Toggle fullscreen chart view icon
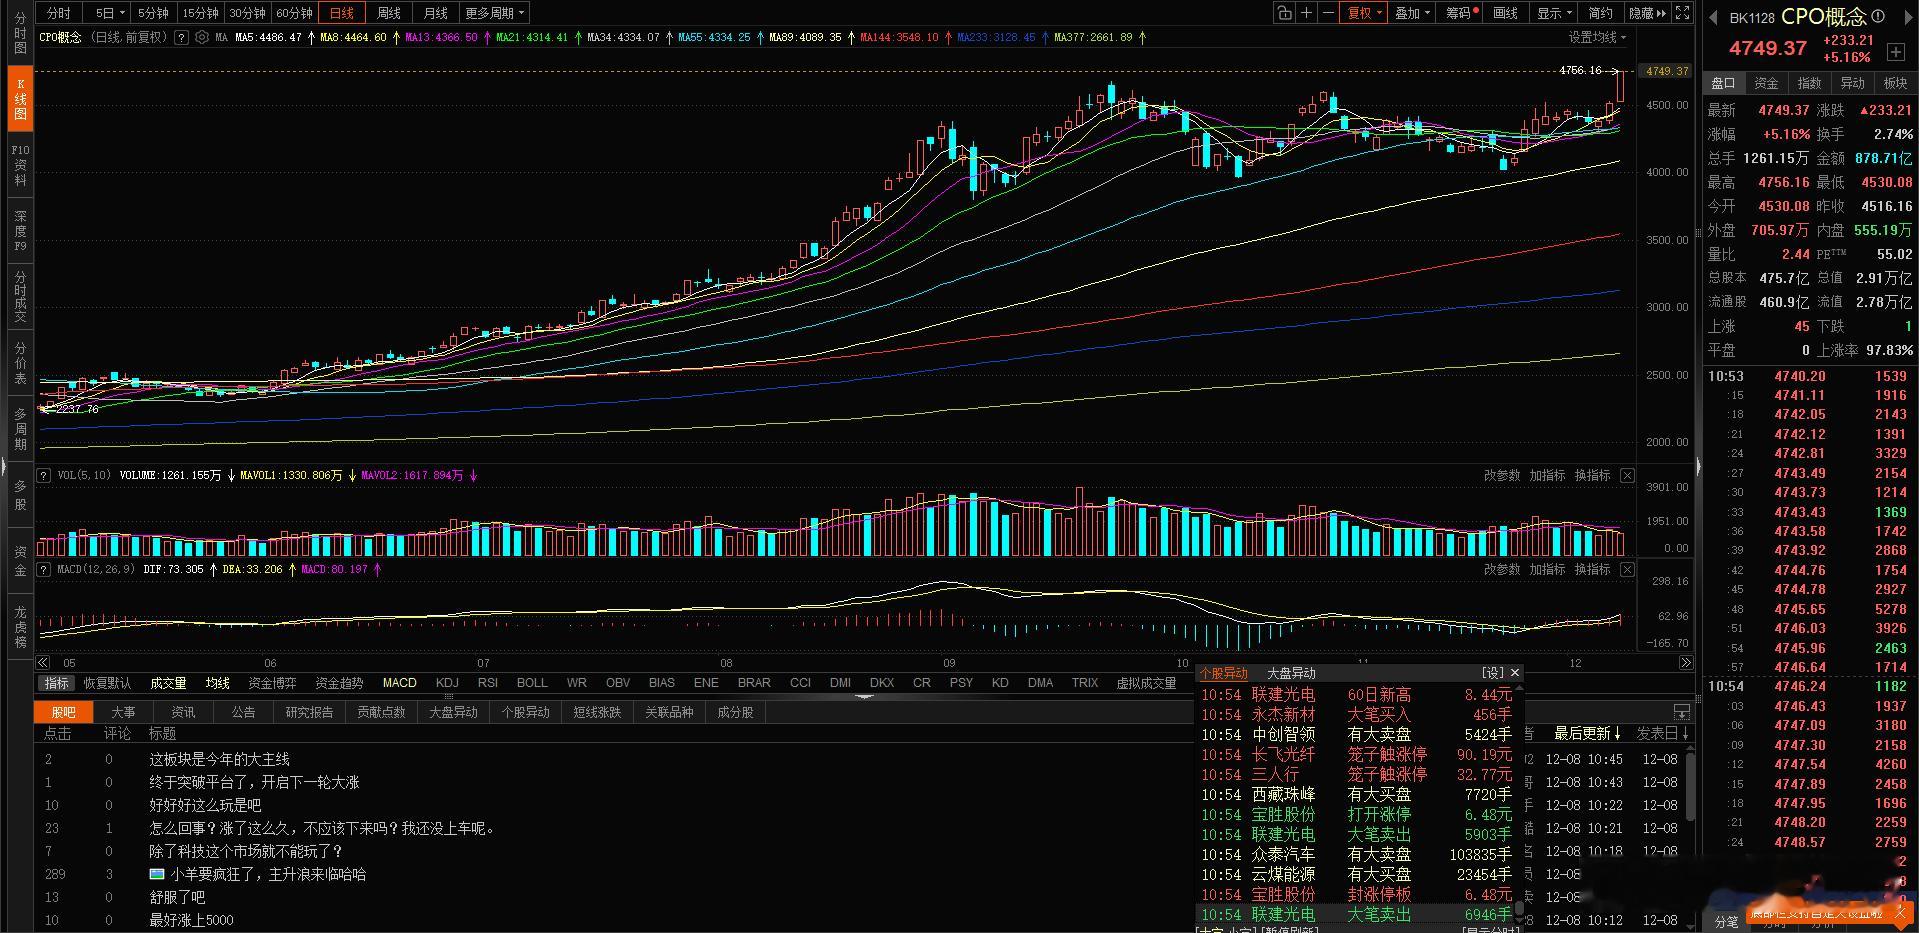Image resolution: width=1919 pixels, height=933 pixels. coord(1683,13)
